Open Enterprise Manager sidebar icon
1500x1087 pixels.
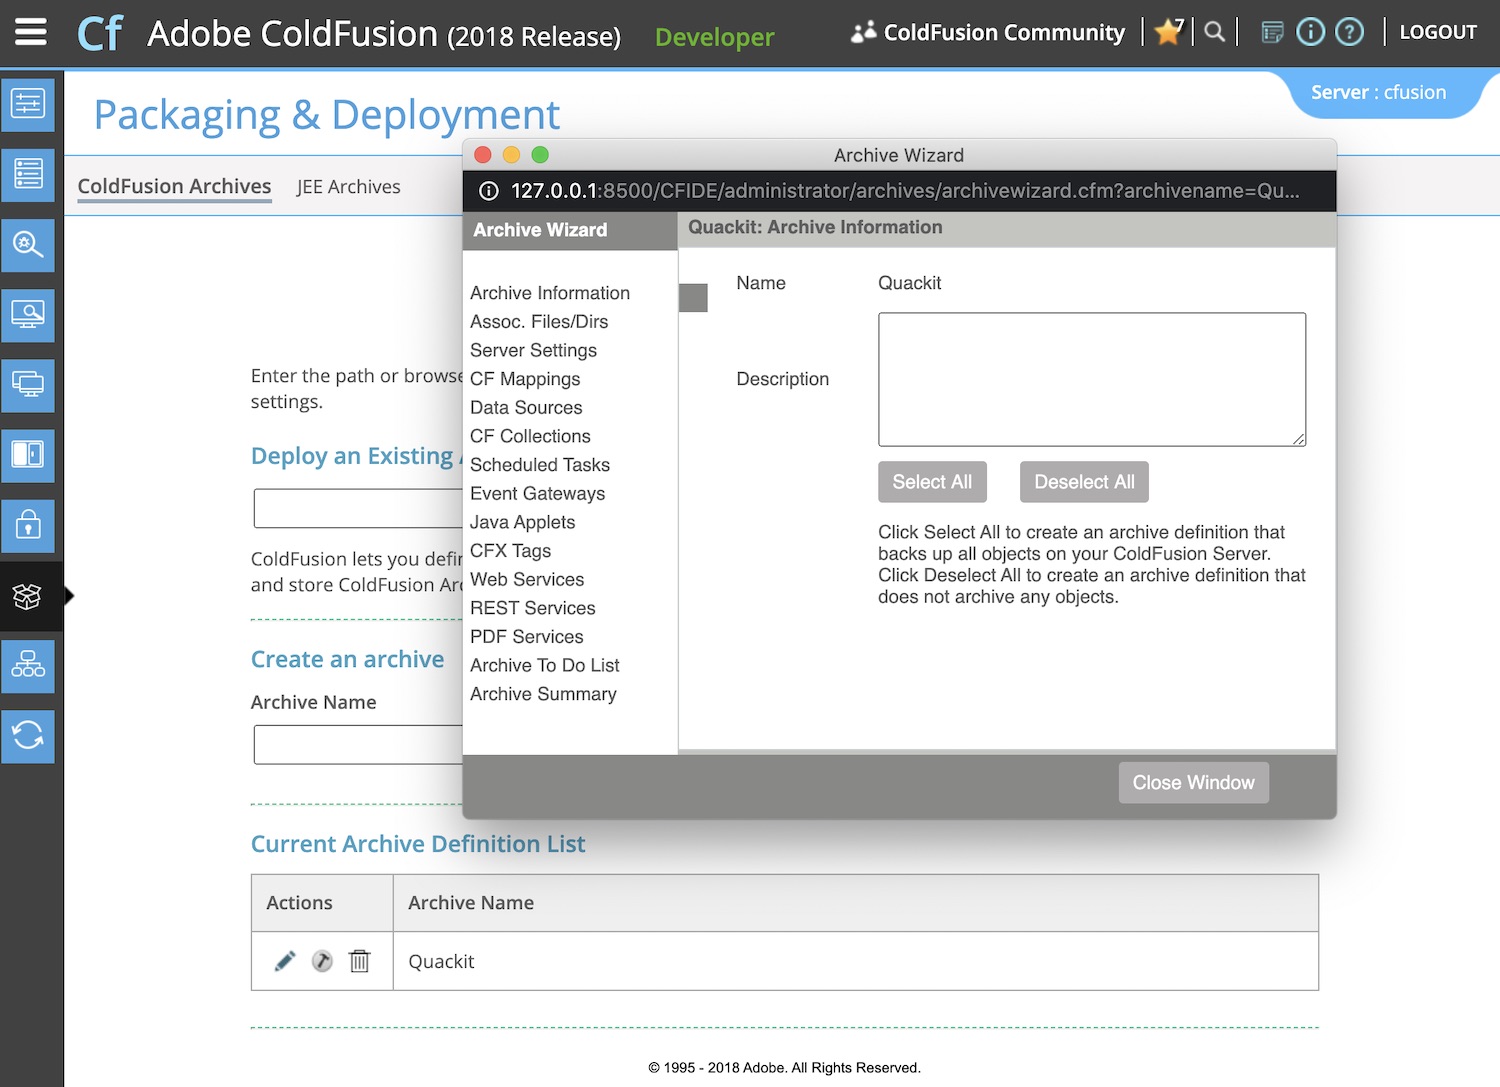click(28, 666)
